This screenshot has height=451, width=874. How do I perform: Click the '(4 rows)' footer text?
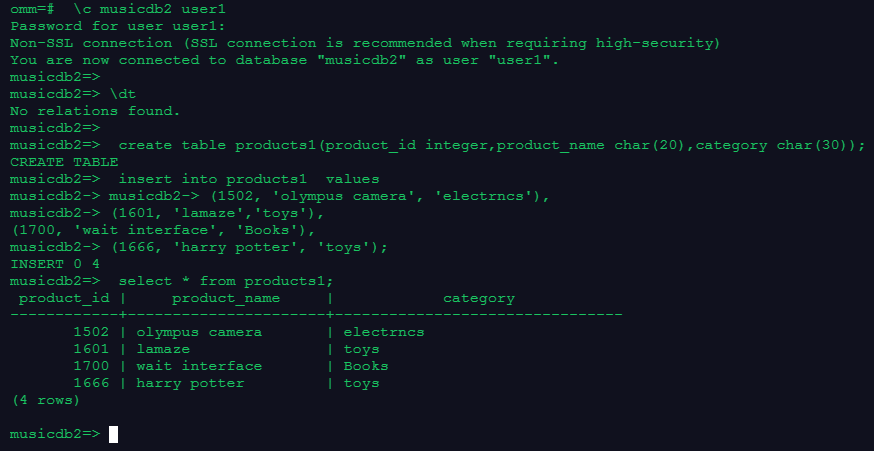pos(46,400)
